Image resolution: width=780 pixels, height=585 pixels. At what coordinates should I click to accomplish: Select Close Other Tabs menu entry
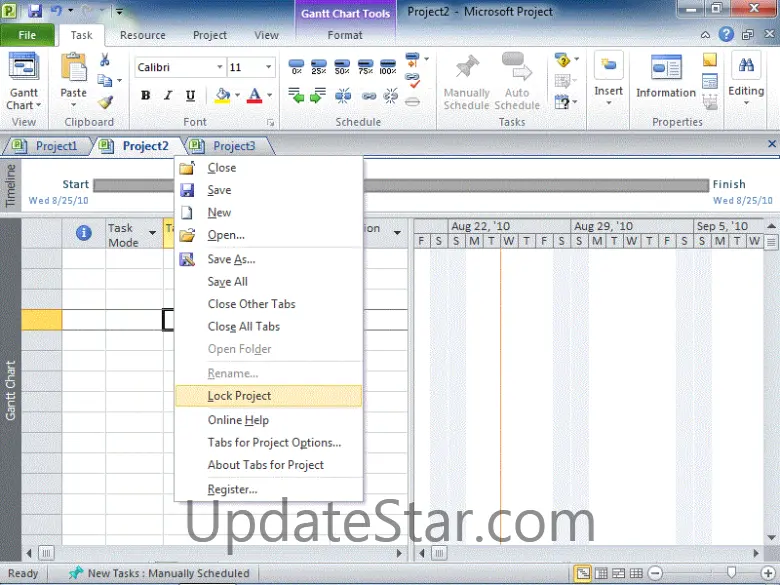269,304
